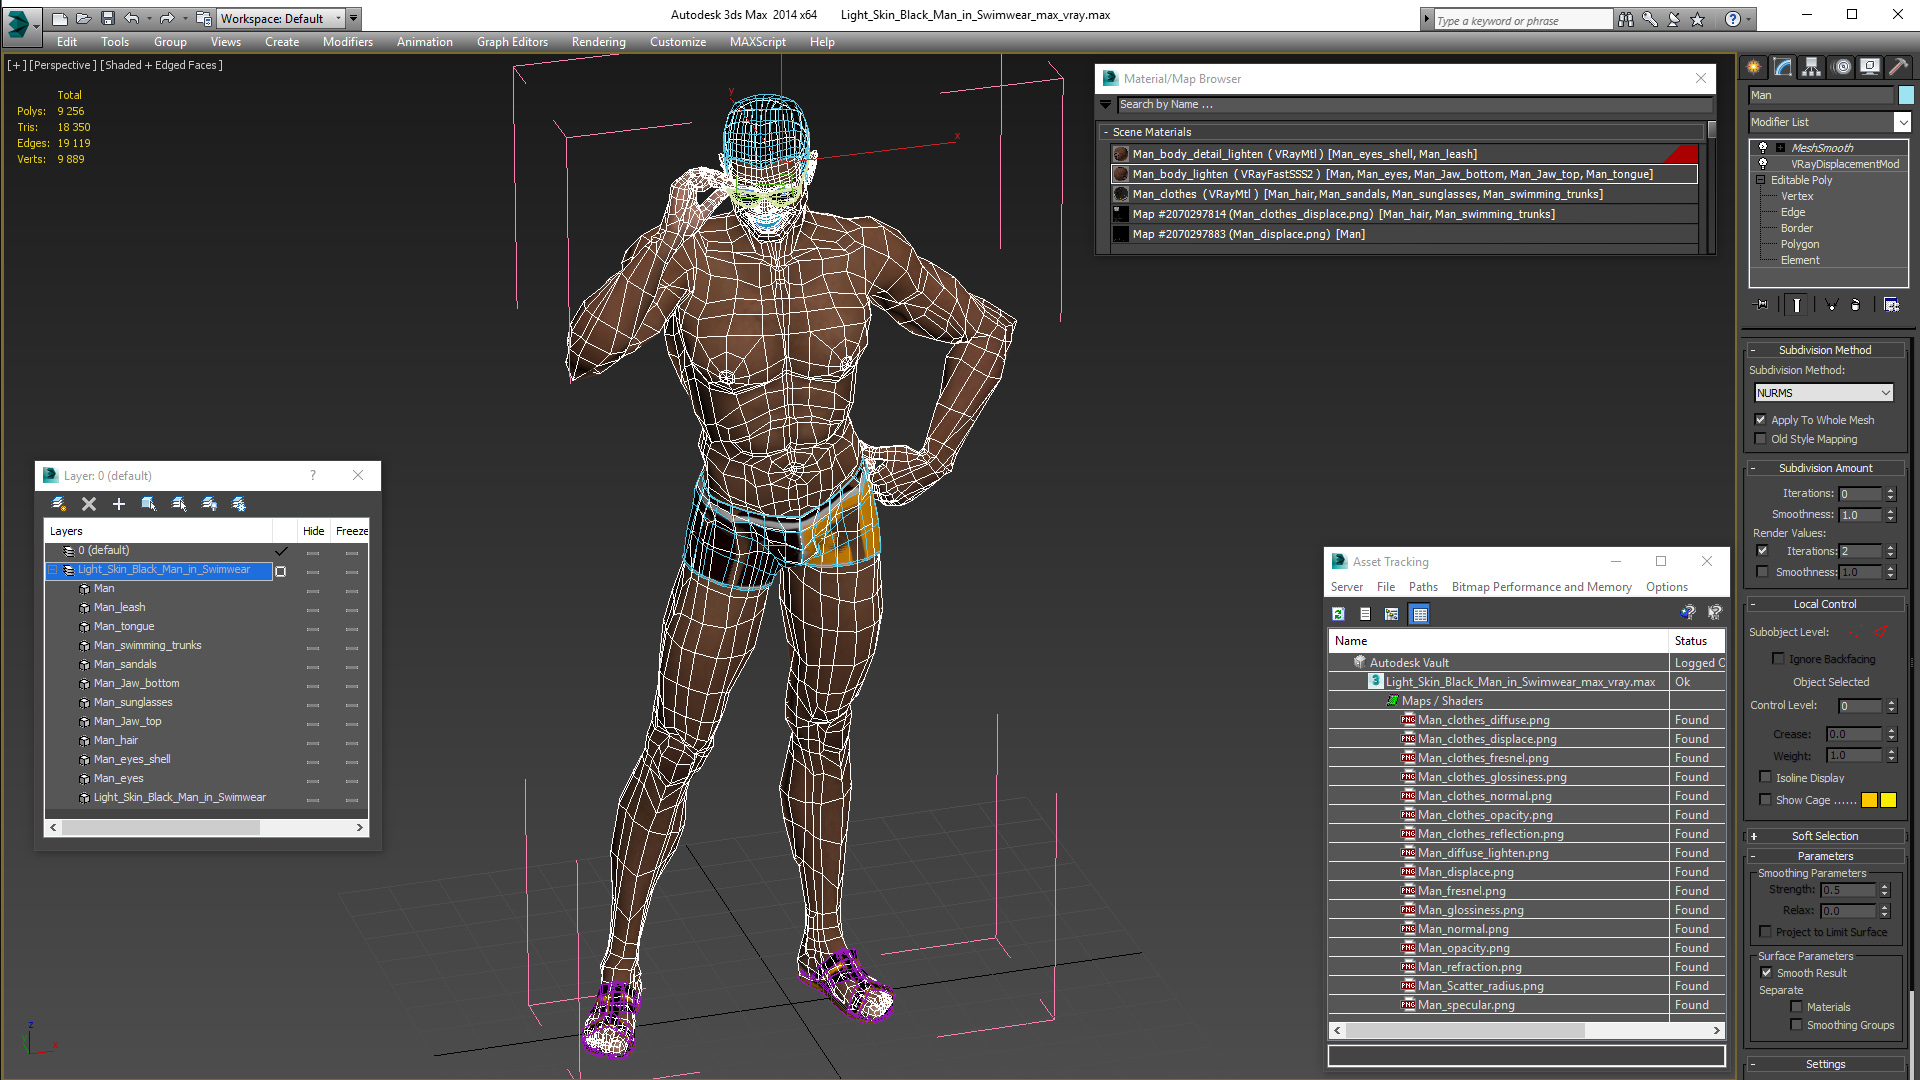Enable Ignore Backfacing checkbox
Viewport: 1920px width, 1080px height.
(x=1778, y=659)
